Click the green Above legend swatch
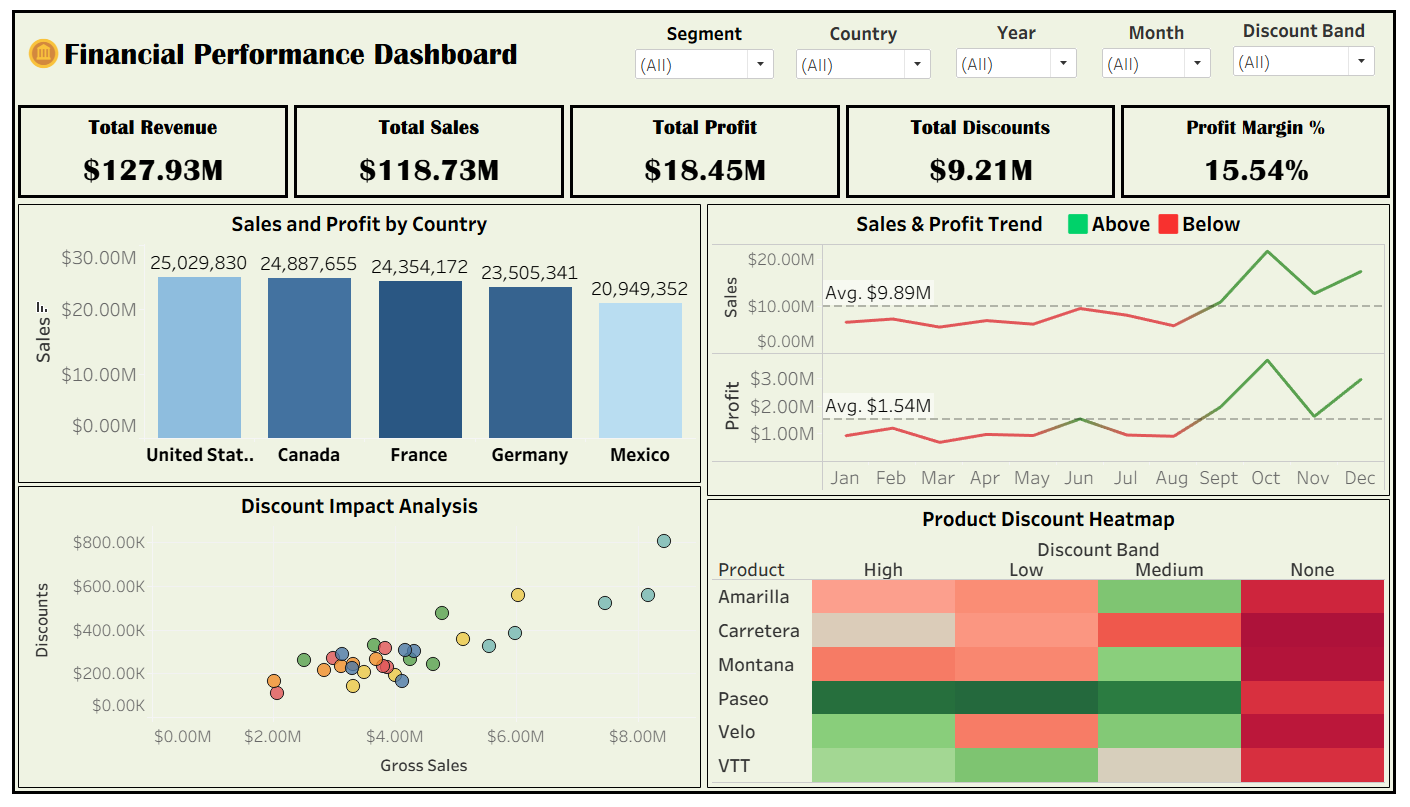The width and height of the screenshot is (1410, 807). tap(1077, 224)
